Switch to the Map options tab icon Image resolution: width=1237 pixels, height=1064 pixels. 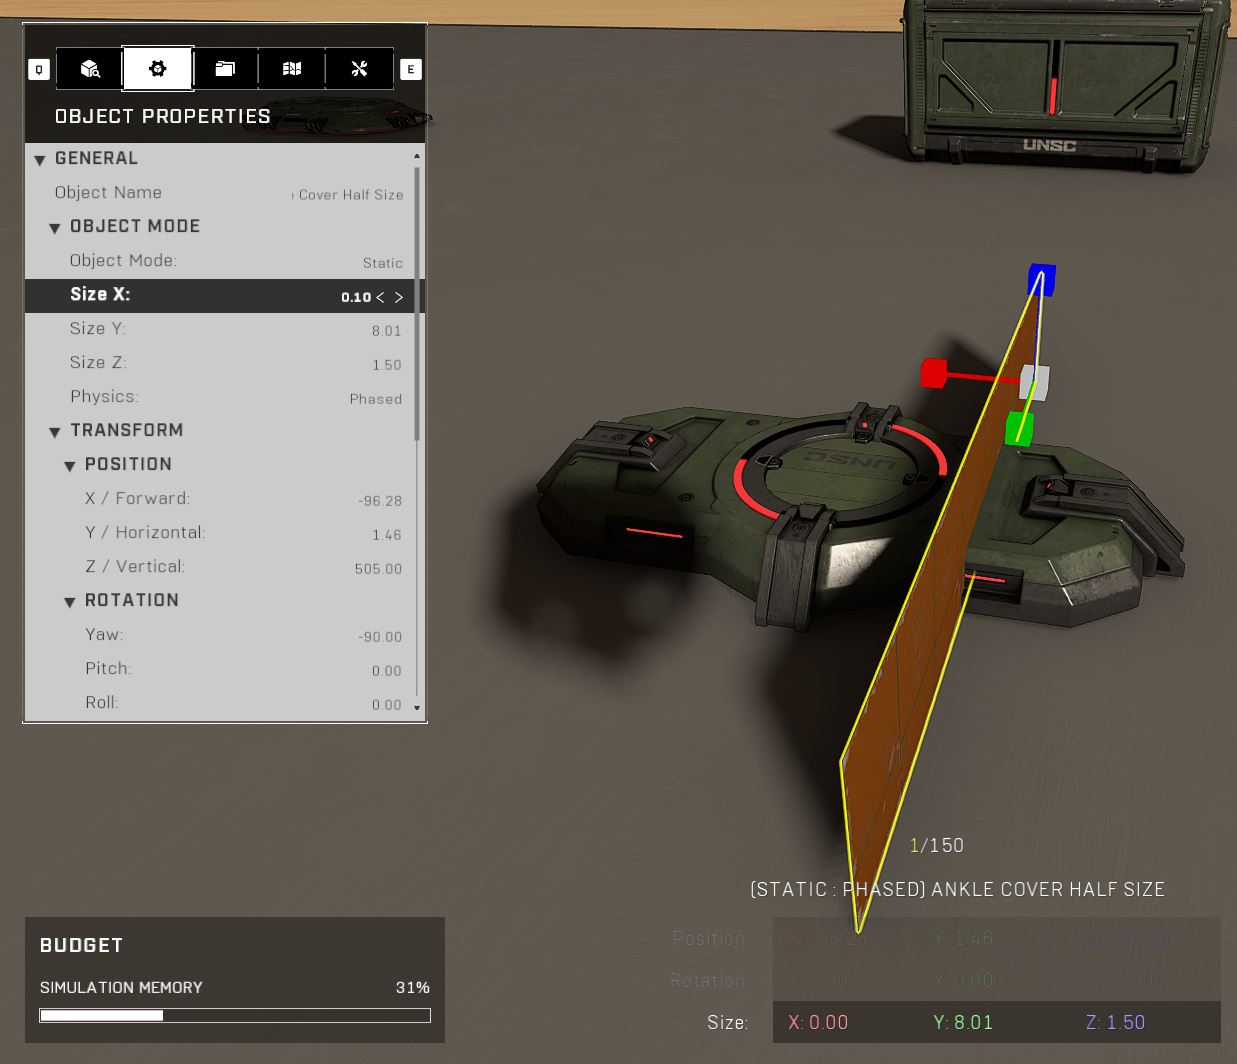(x=292, y=69)
